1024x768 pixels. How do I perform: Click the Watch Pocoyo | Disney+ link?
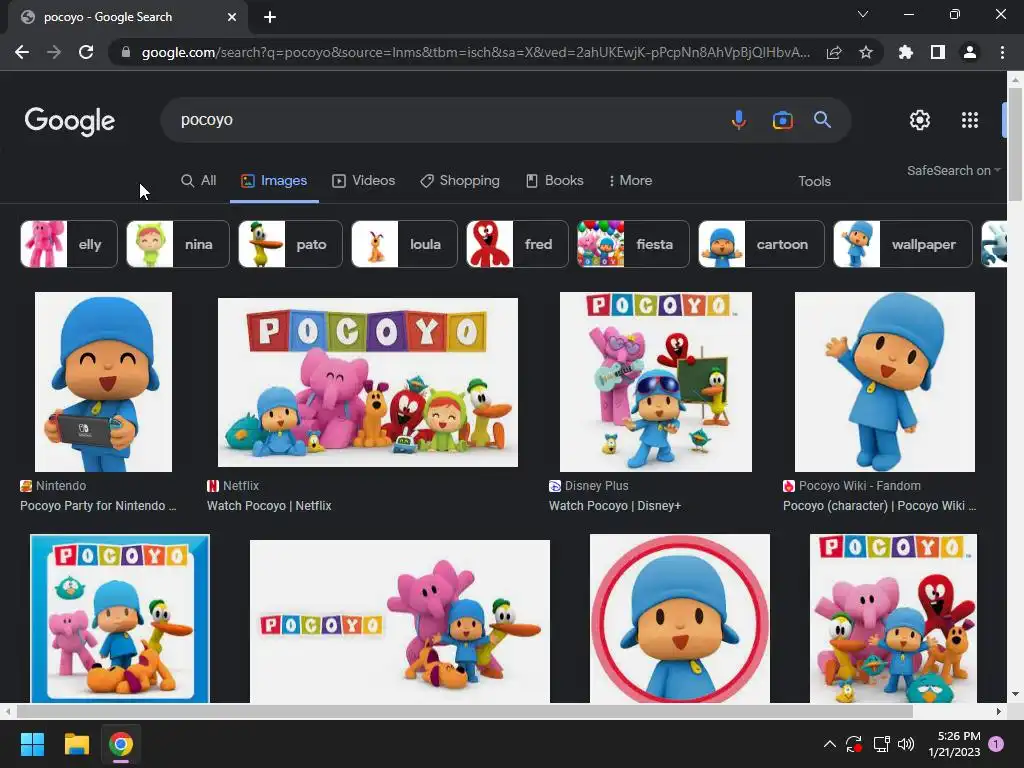point(615,506)
